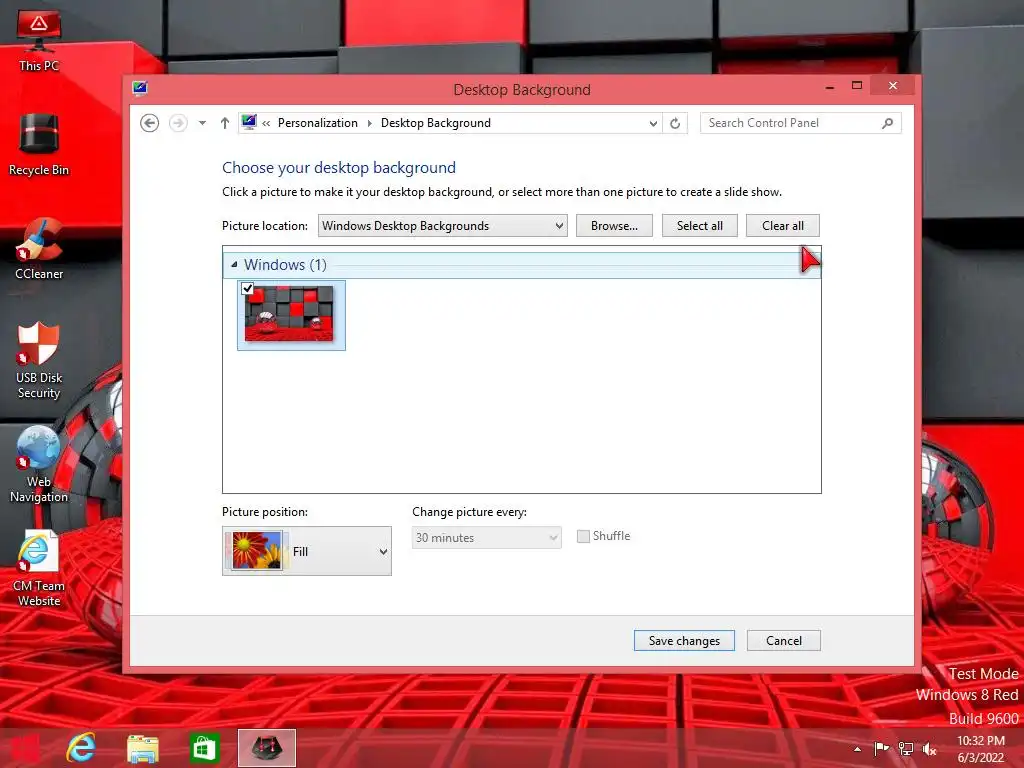Screen dimensions: 1024x768
Task: Open the Action Center flag icon
Action: coord(881,749)
